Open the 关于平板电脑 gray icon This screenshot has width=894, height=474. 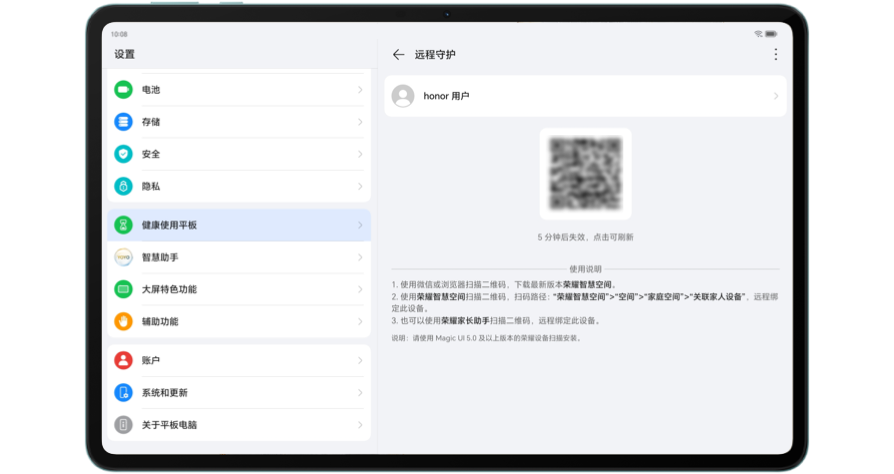pyautogui.click(x=123, y=425)
